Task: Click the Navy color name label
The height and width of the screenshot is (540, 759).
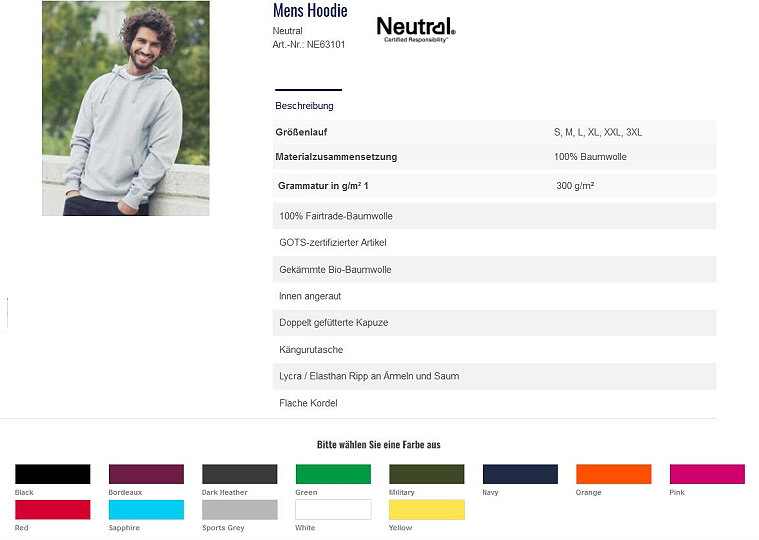Action: click(490, 492)
